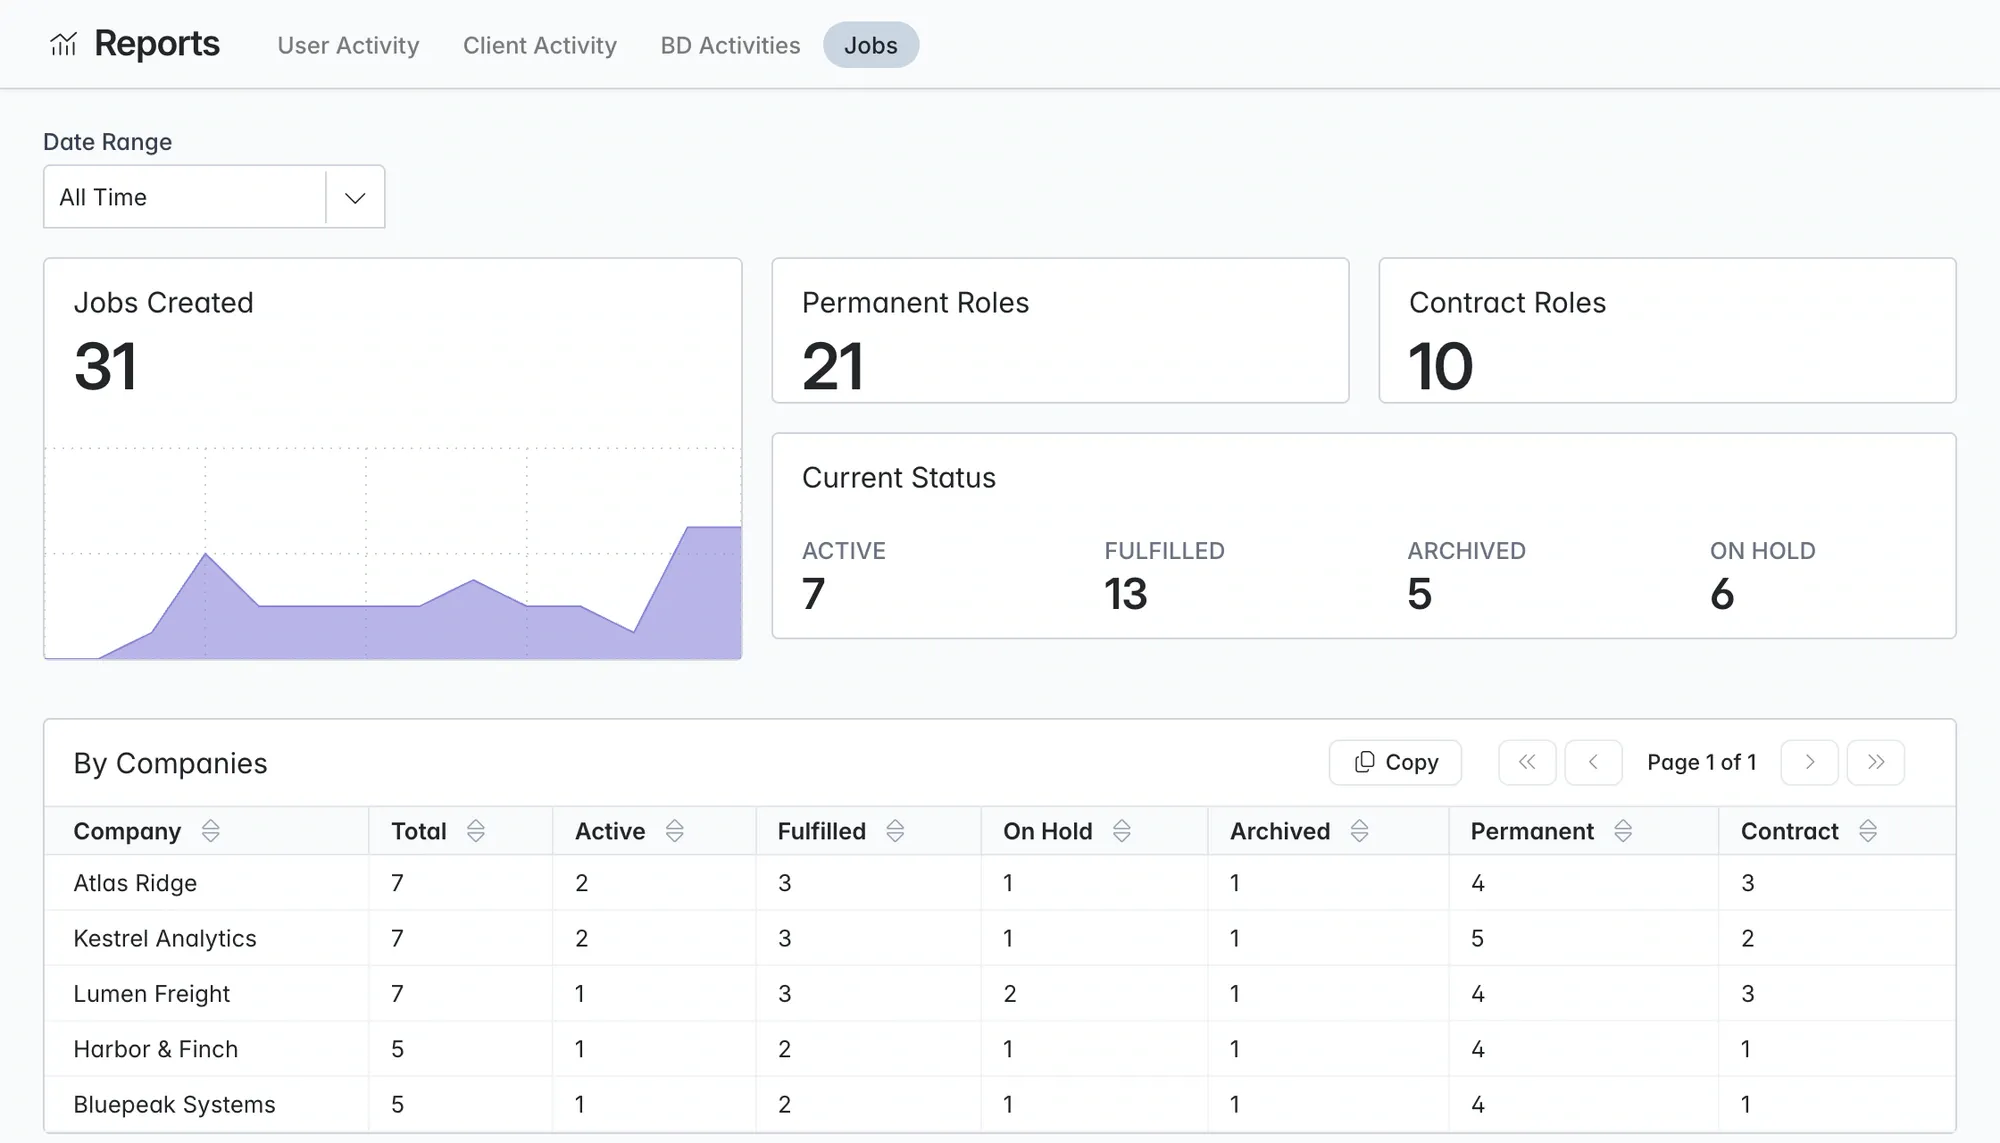Click the Reports page title

pos(157,44)
